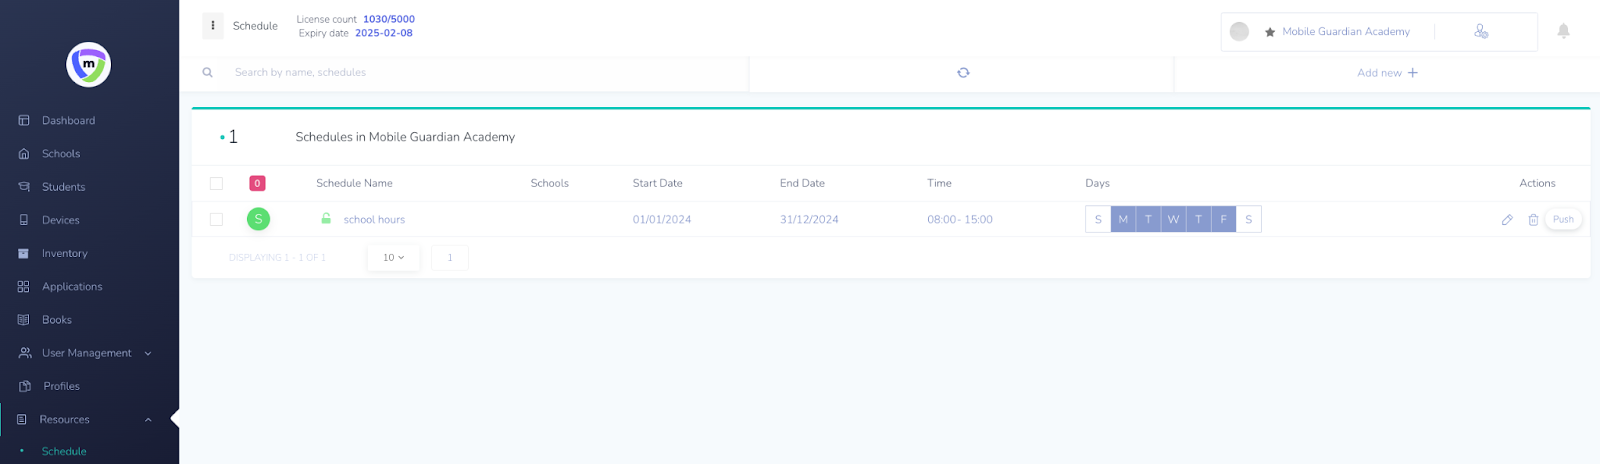The image size is (1600, 464).
Task: Check the select-all schedules checkbox
Action: pyautogui.click(x=216, y=184)
